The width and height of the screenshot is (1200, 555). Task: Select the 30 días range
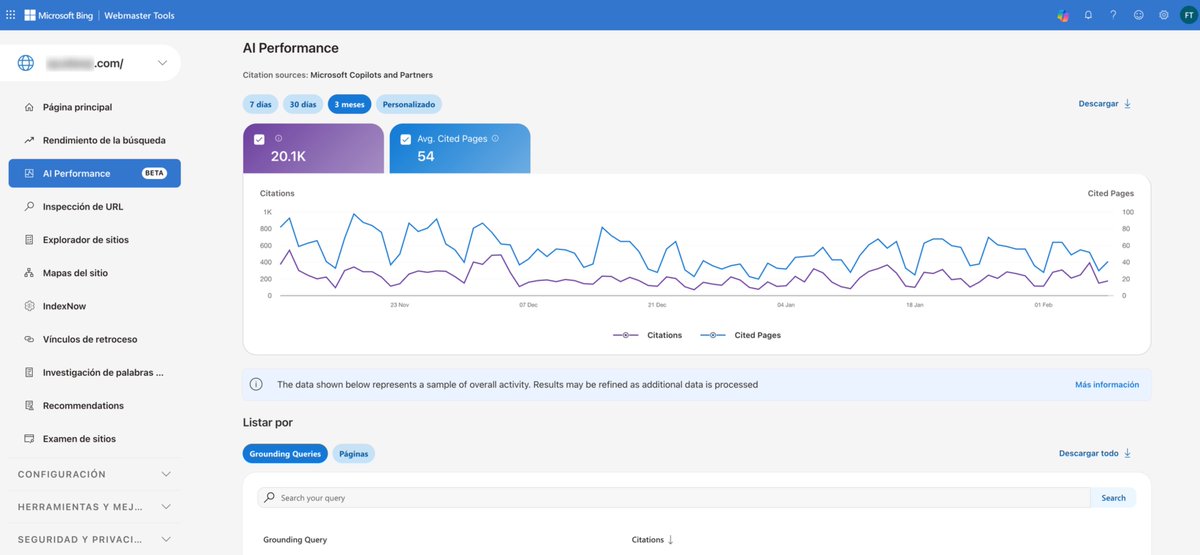[303, 104]
